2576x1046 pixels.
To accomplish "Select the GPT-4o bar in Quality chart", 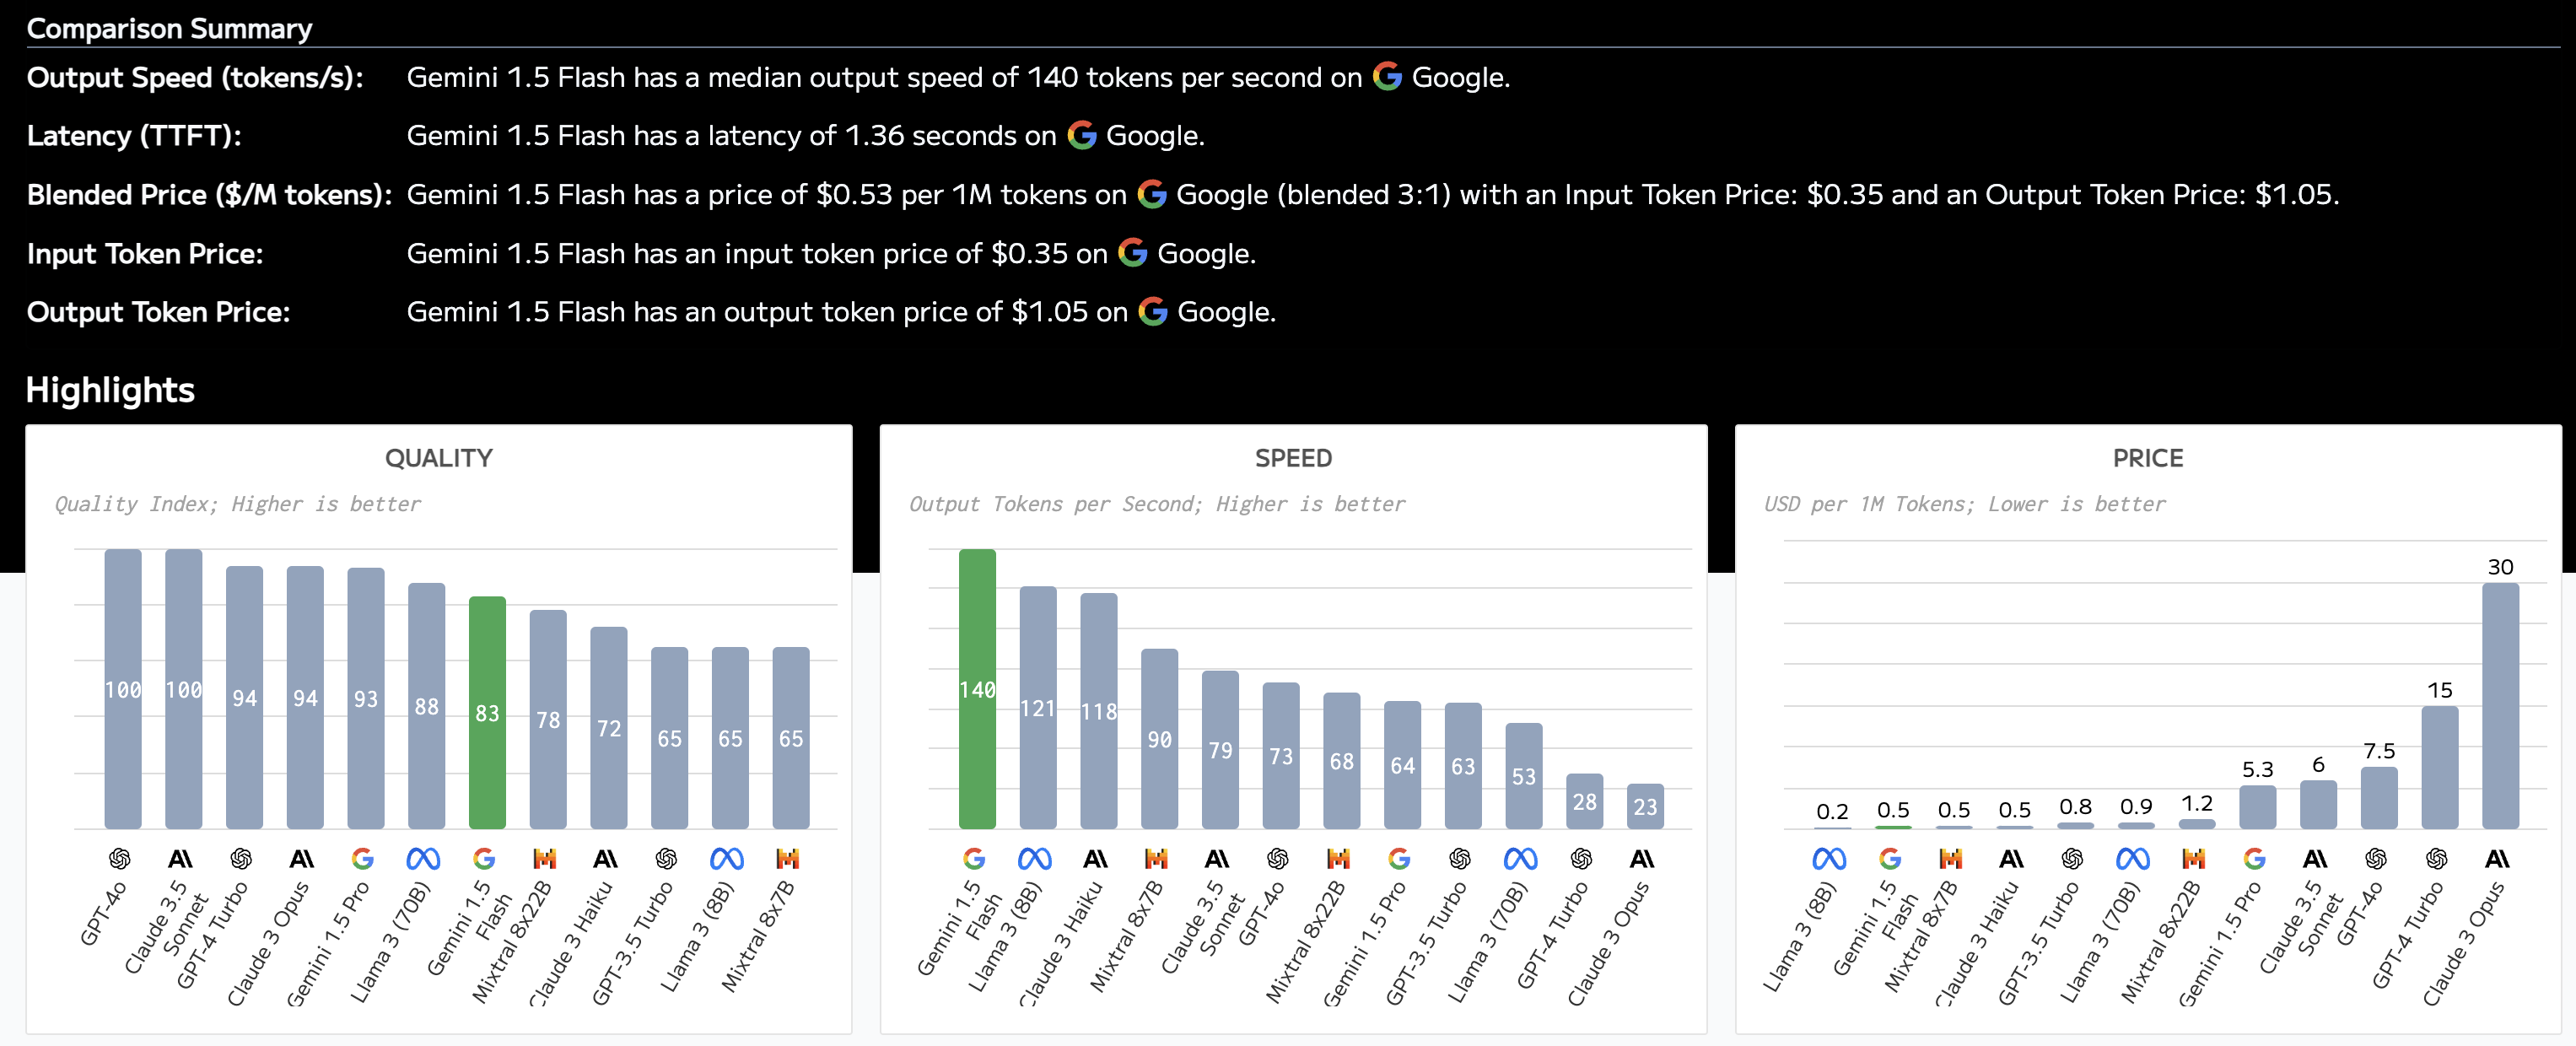I will pyautogui.click(x=123, y=689).
